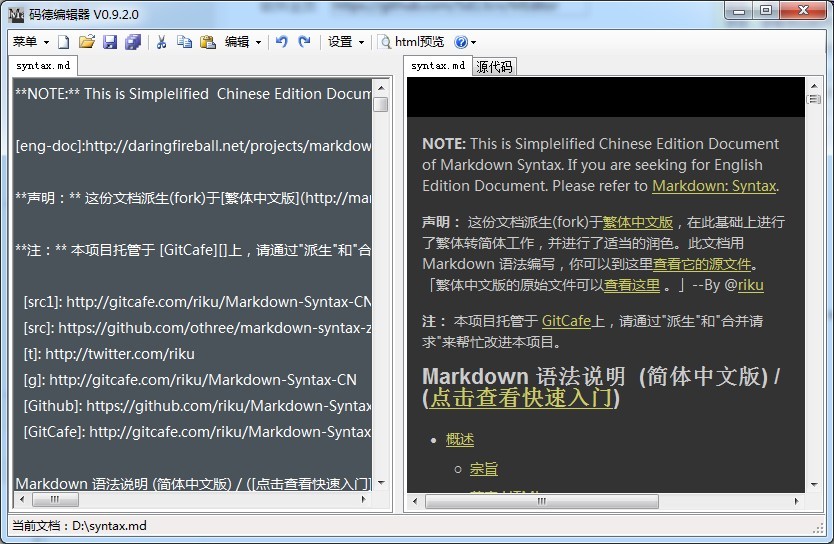Viewport: 834px width, 544px height.
Task: Click editor horizontal scrollbar left arrow
Action: pyautogui.click(x=22, y=499)
